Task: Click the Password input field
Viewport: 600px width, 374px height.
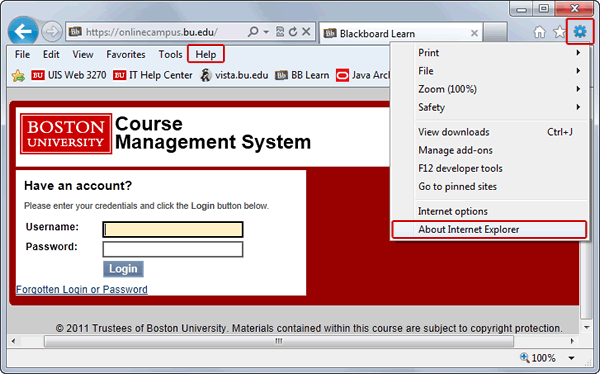Action: [x=173, y=249]
